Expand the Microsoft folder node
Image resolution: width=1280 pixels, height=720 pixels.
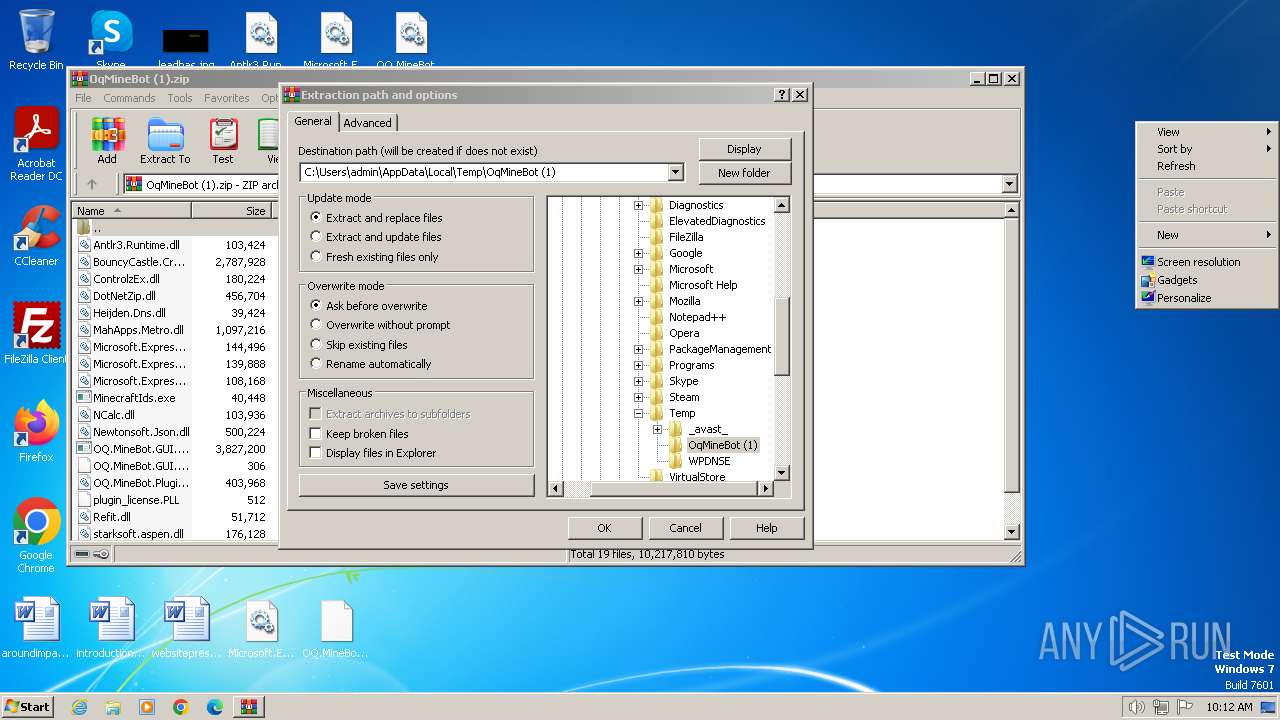[638, 269]
